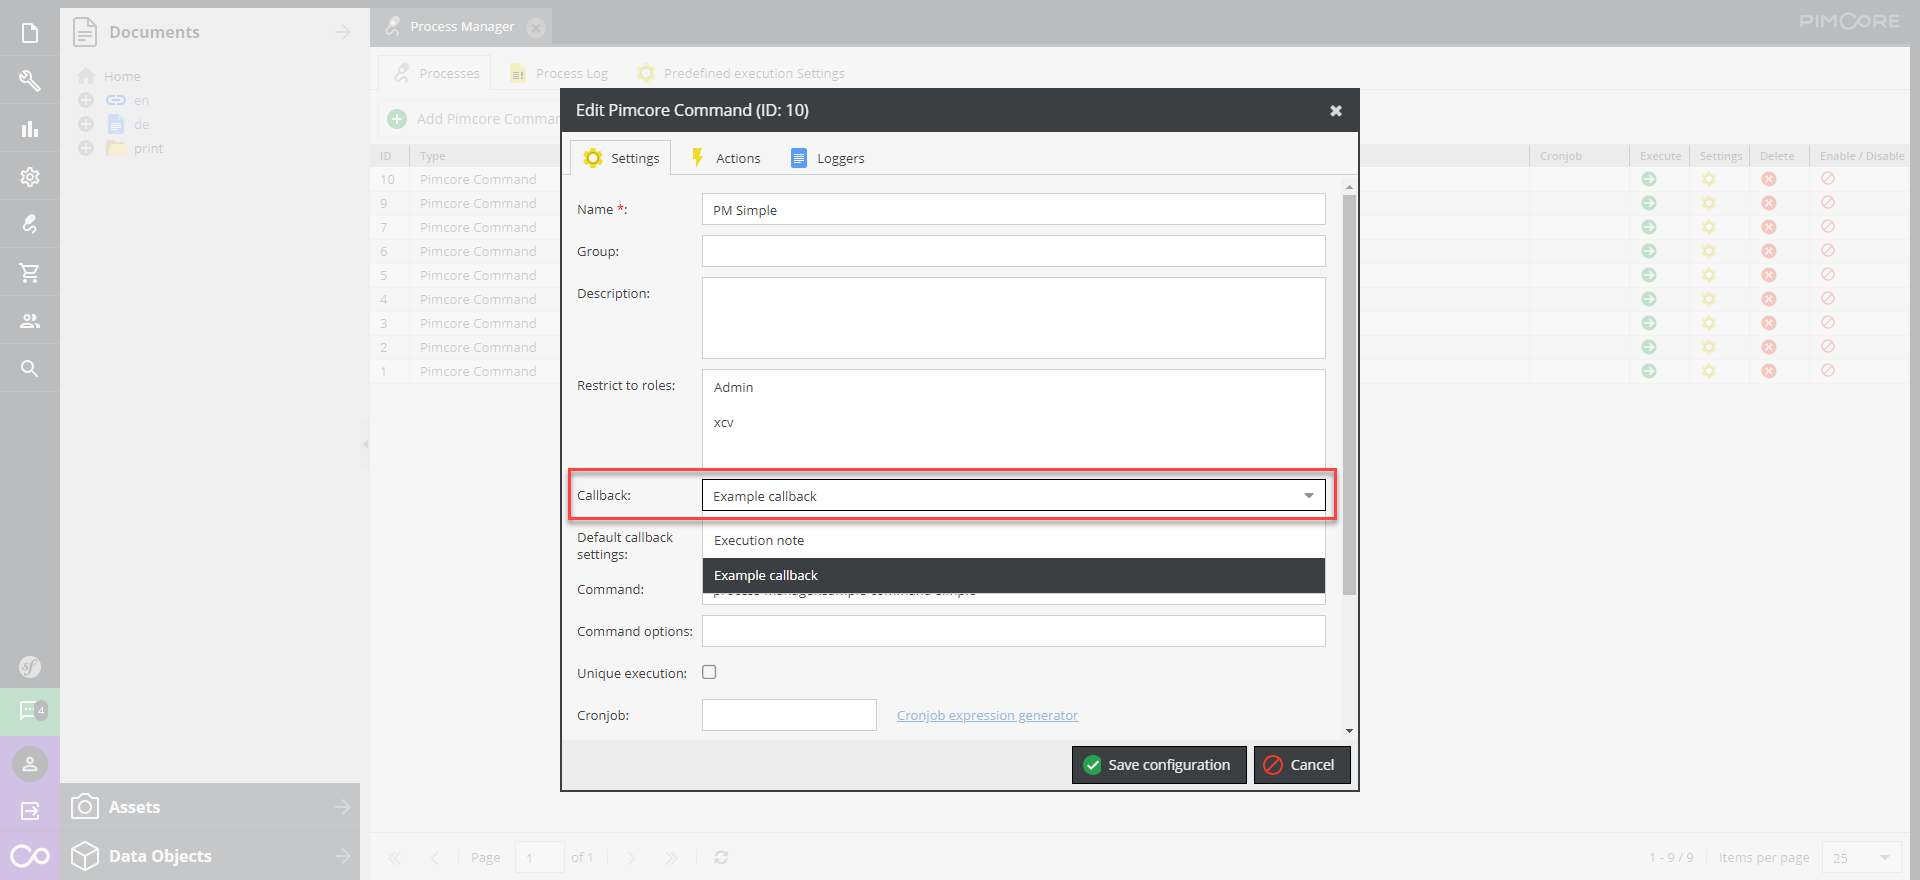Viewport: 1920px width, 880px height.
Task: Close the Process Manager tab
Action: pos(536,28)
